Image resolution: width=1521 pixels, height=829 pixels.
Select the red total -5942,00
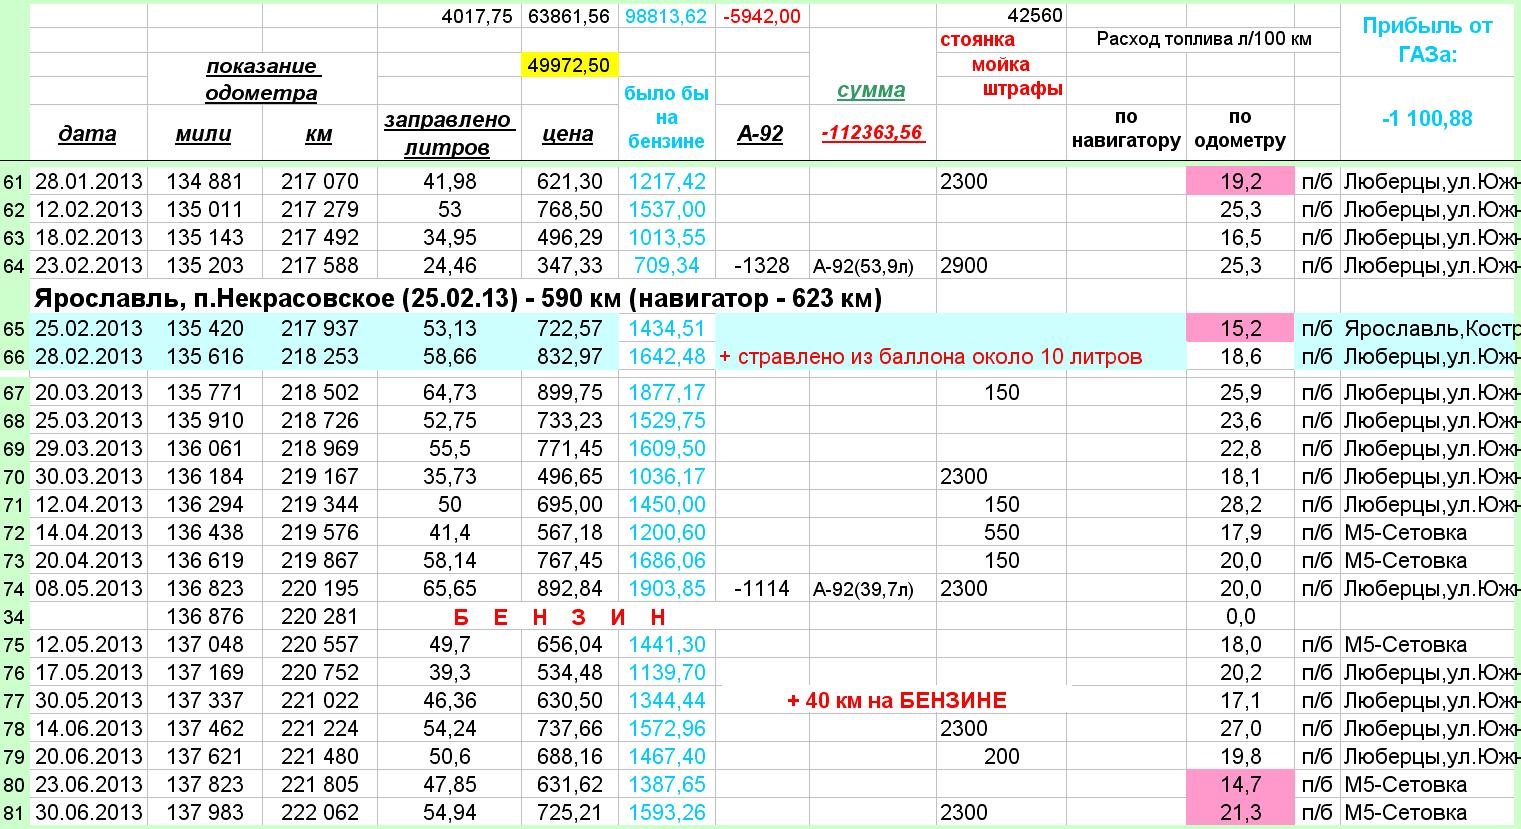[x=762, y=16]
